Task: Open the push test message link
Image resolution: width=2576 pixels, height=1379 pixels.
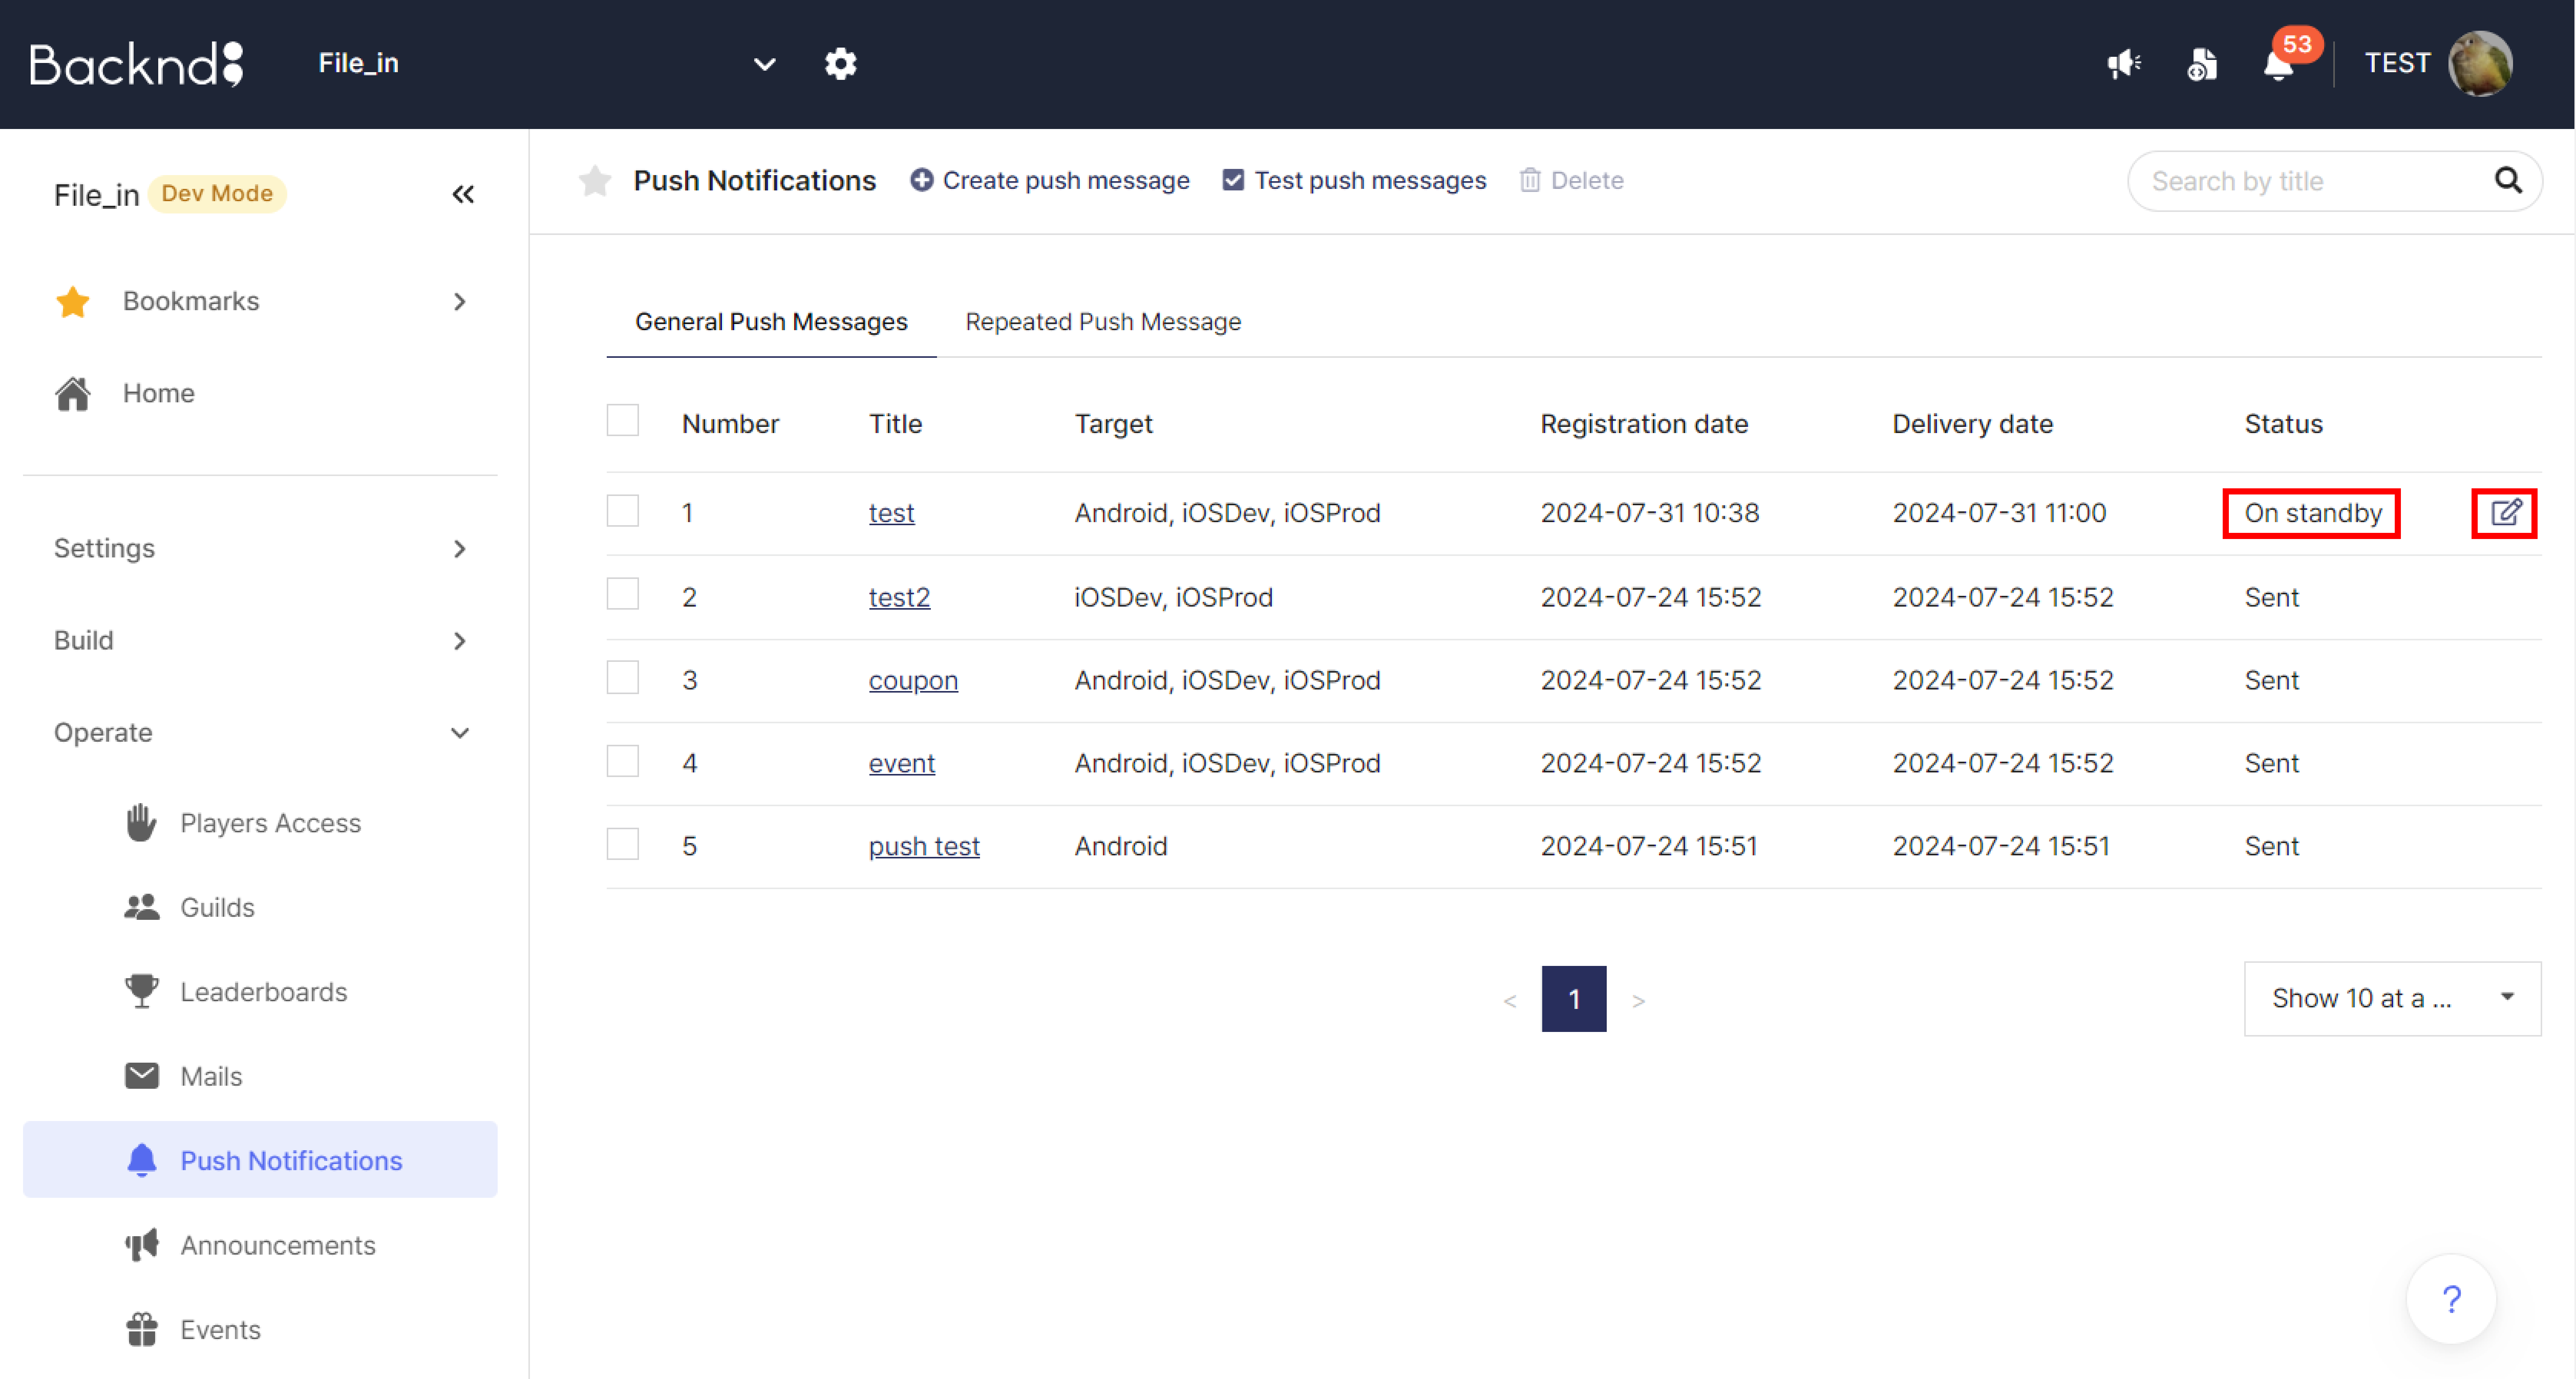Action: pos(924,846)
